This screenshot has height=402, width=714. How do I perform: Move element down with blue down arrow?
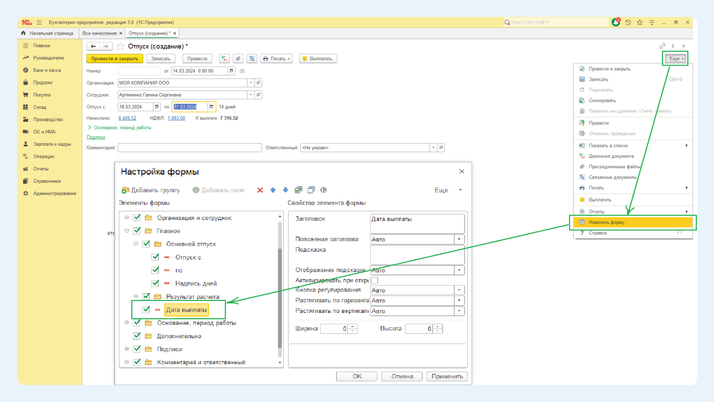pyautogui.click(x=285, y=190)
